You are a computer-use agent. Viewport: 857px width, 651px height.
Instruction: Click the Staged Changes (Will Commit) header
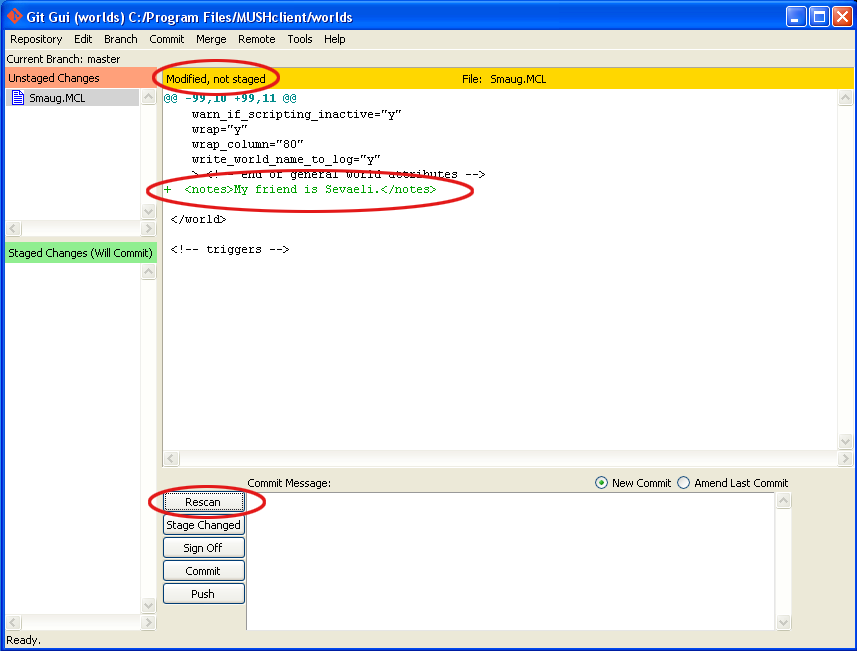point(81,253)
